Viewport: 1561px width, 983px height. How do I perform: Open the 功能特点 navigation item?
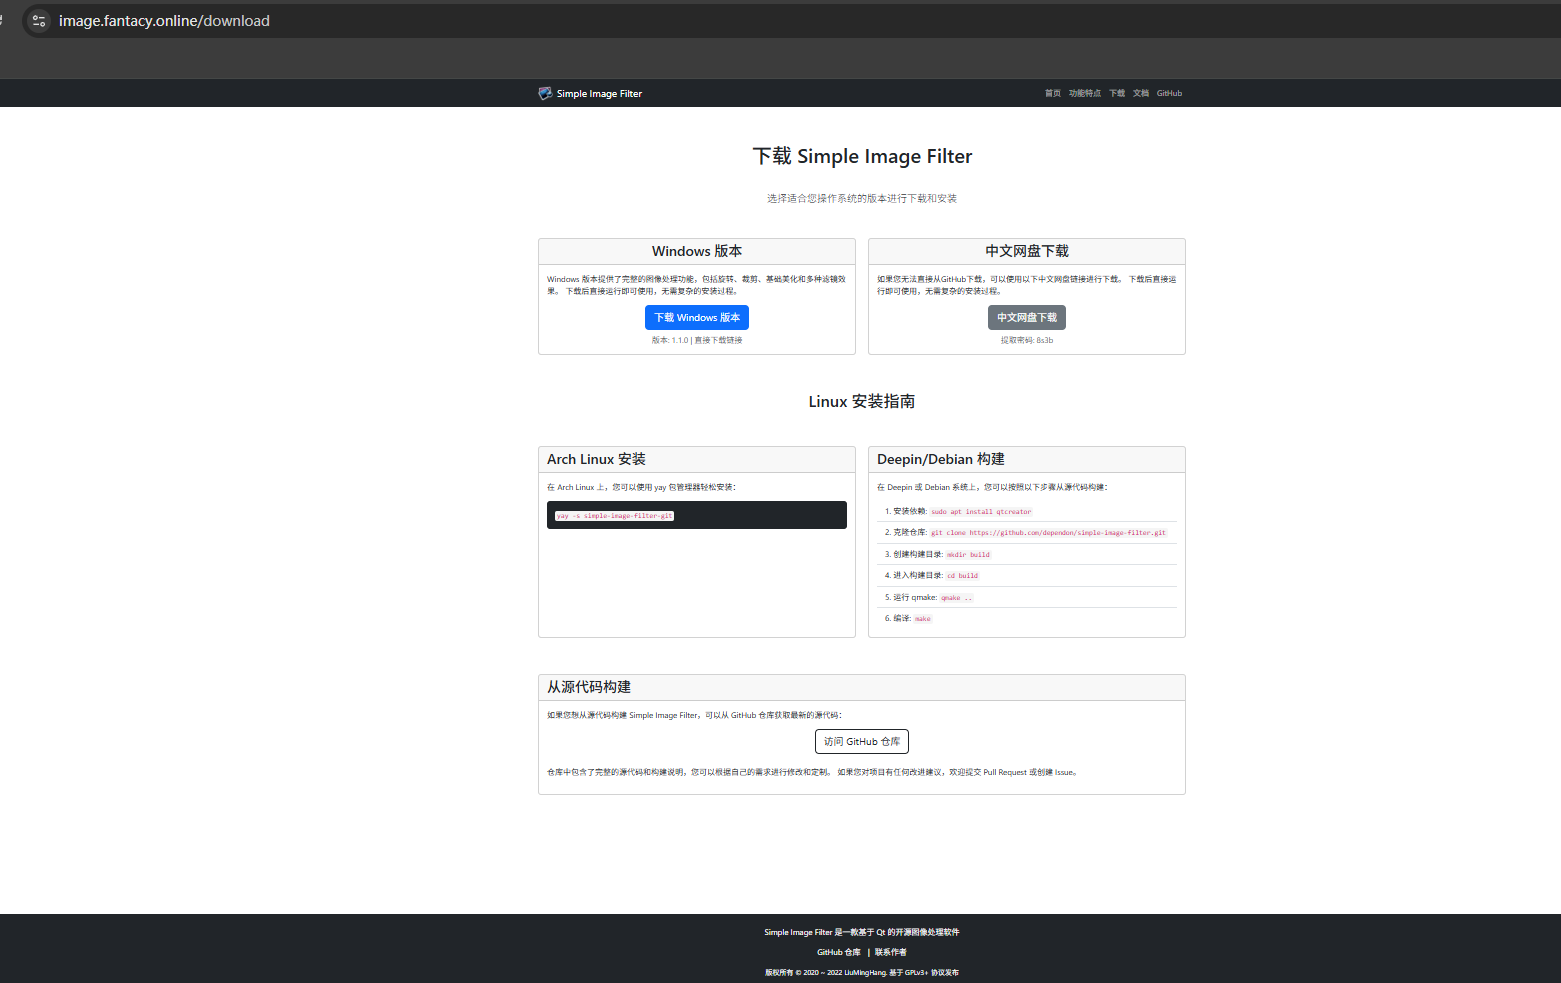pos(1085,93)
